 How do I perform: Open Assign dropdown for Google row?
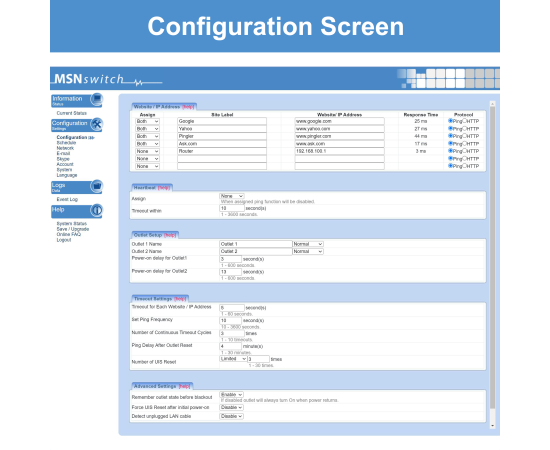tap(147, 121)
